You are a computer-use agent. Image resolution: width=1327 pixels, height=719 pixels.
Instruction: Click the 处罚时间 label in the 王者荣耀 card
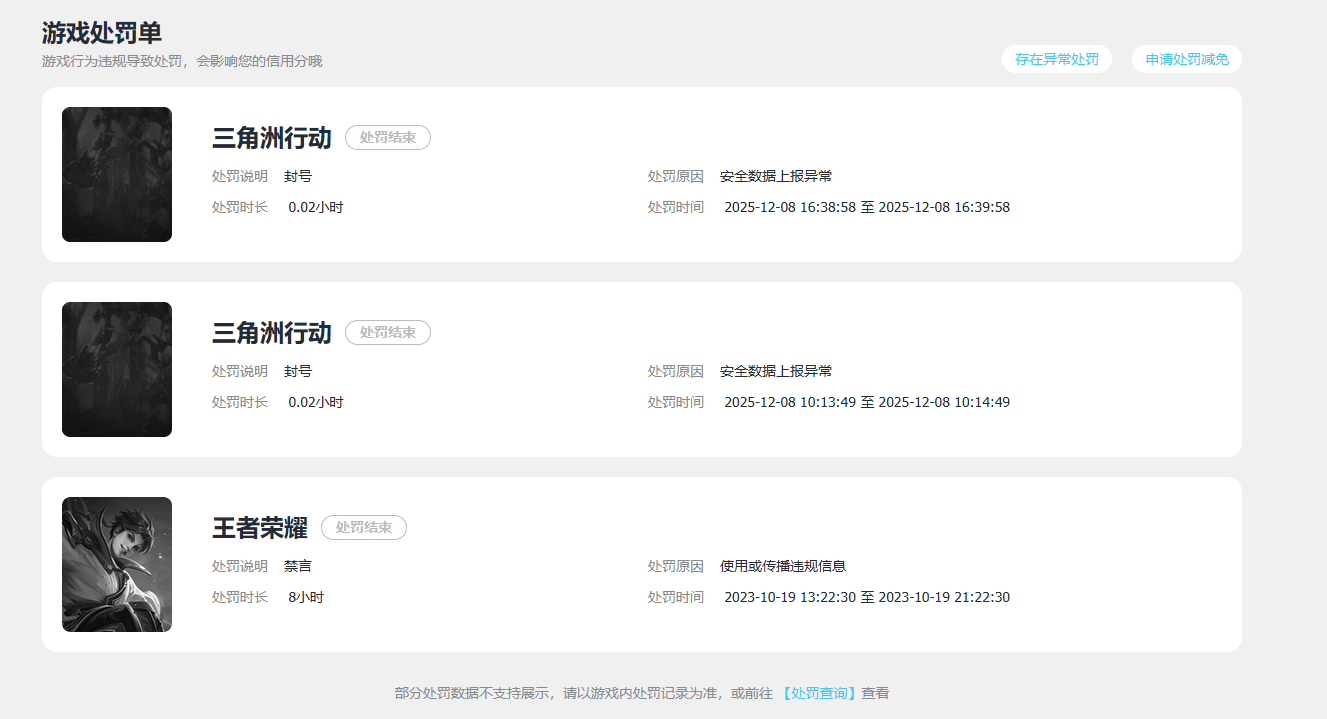click(676, 597)
